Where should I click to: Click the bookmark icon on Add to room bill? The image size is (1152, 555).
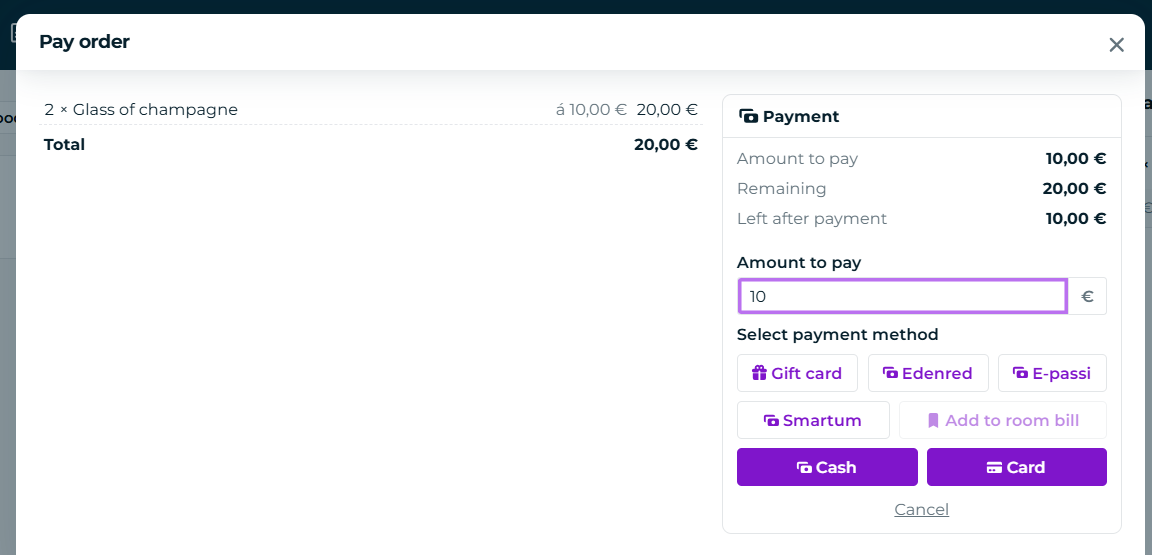[933, 420]
